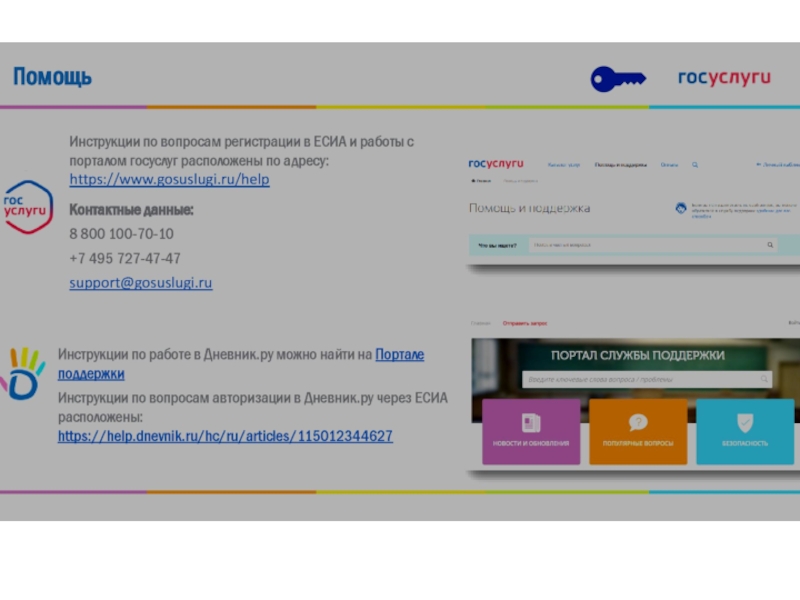Click госуслуги logo in the site screenshot
Image resolution: width=800 pixels, height=600 pixels.
click(x=496, y=163)
